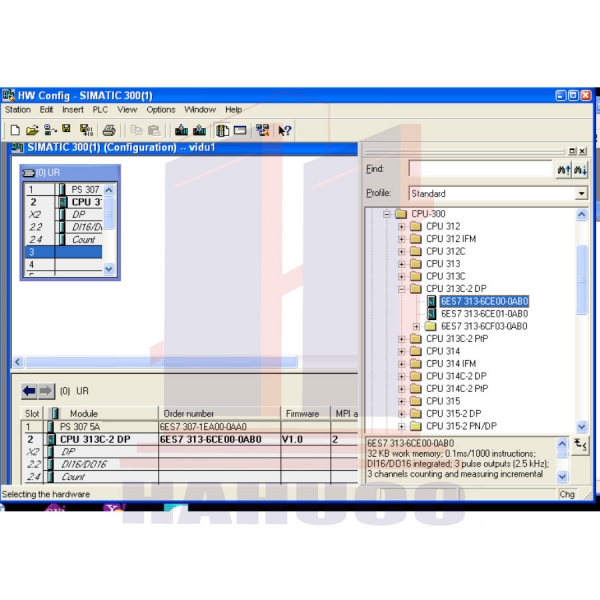
Task: Click the forward arrow above module table
Action: (46, 391)
